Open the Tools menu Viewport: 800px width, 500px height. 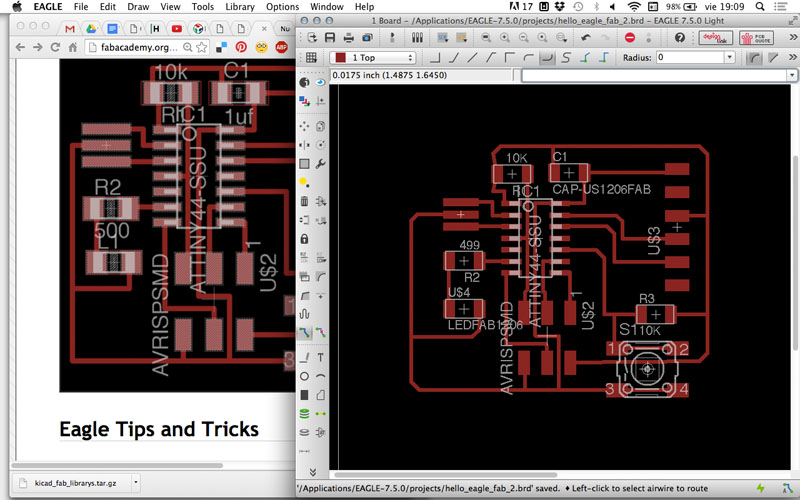203,7
